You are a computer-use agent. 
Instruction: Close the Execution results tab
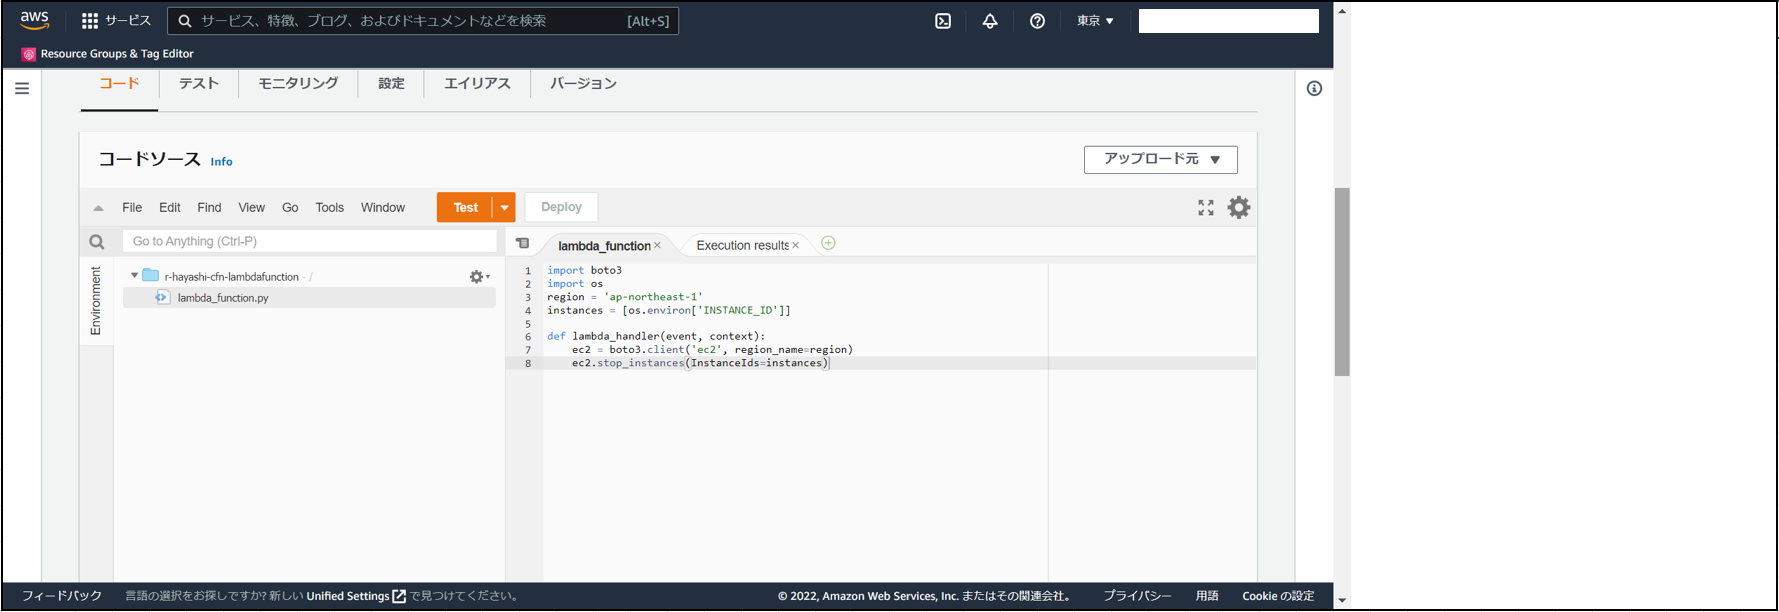coord(795,245)
